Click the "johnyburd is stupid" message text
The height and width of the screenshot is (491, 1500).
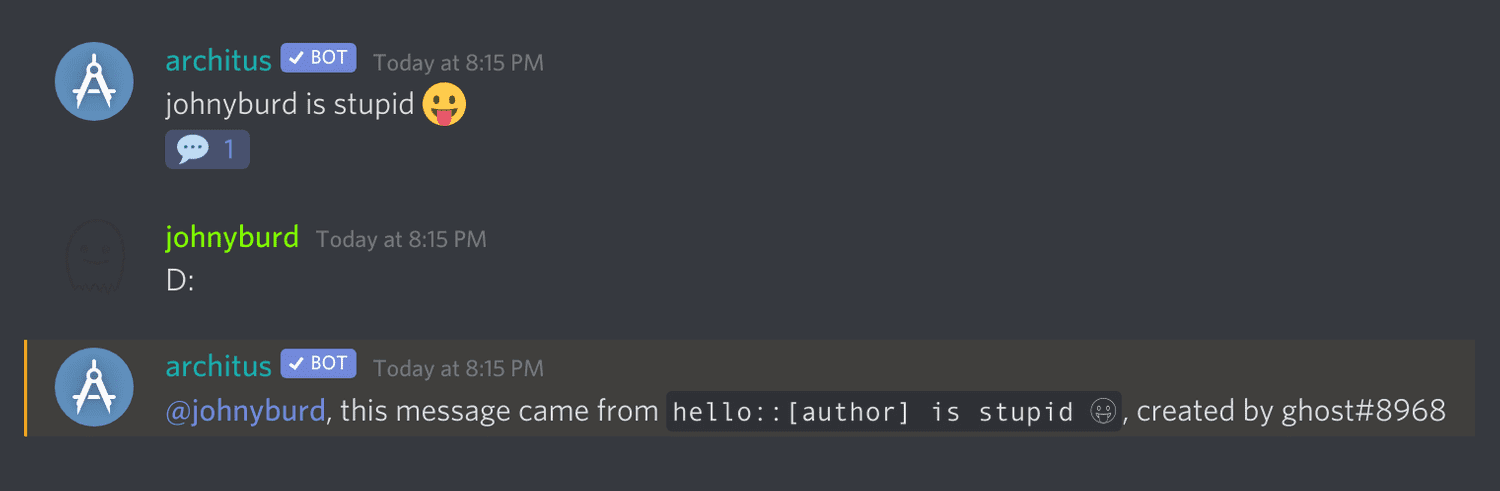pyautogui.click(x=290, y=105)
